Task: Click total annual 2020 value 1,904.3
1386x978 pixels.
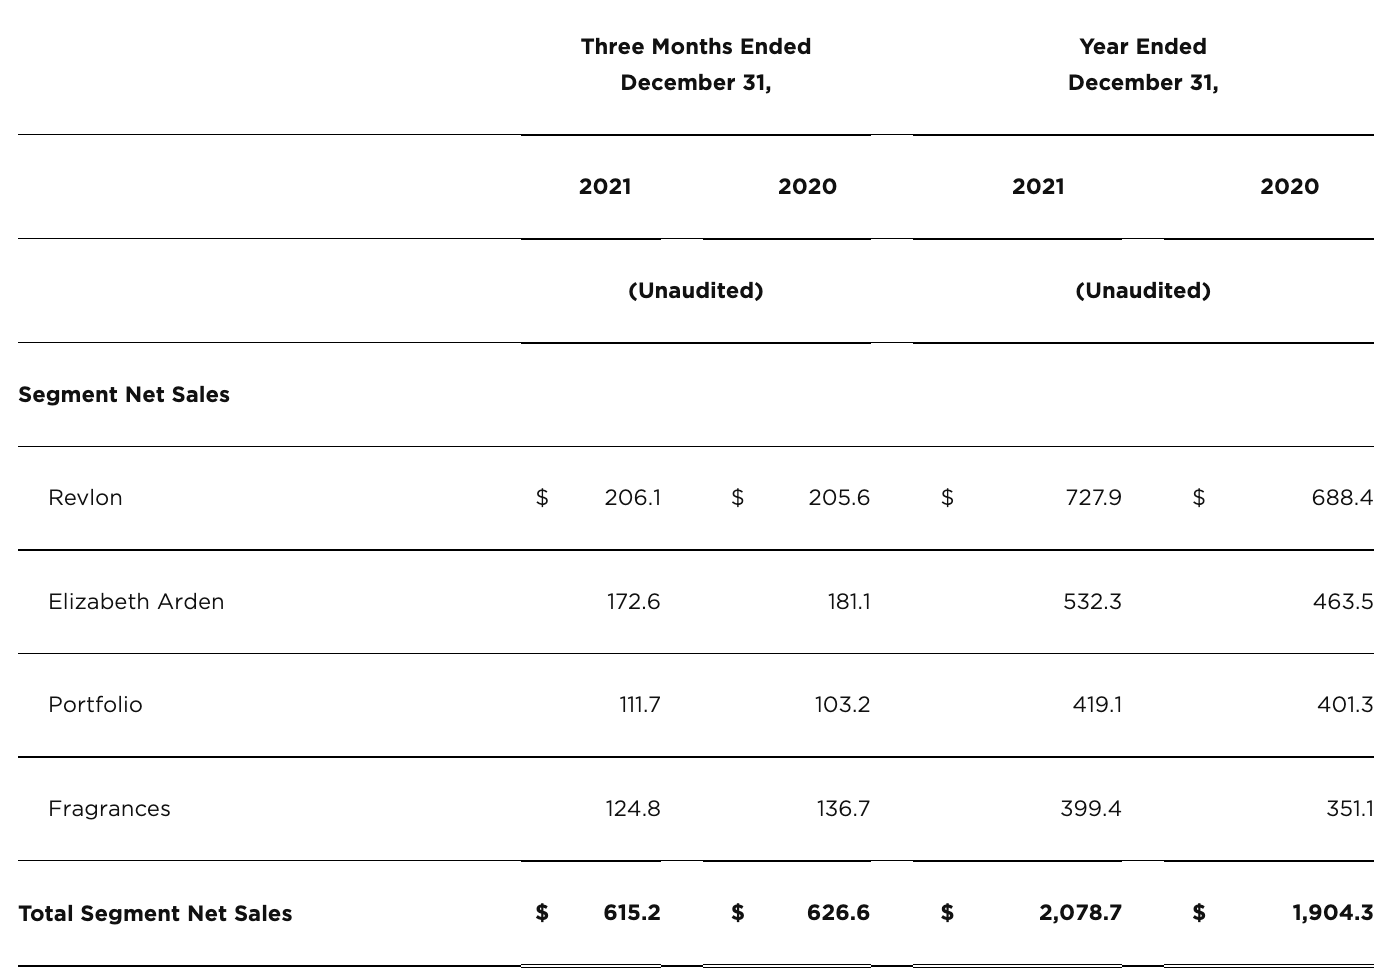Action: coord(1332,913)
